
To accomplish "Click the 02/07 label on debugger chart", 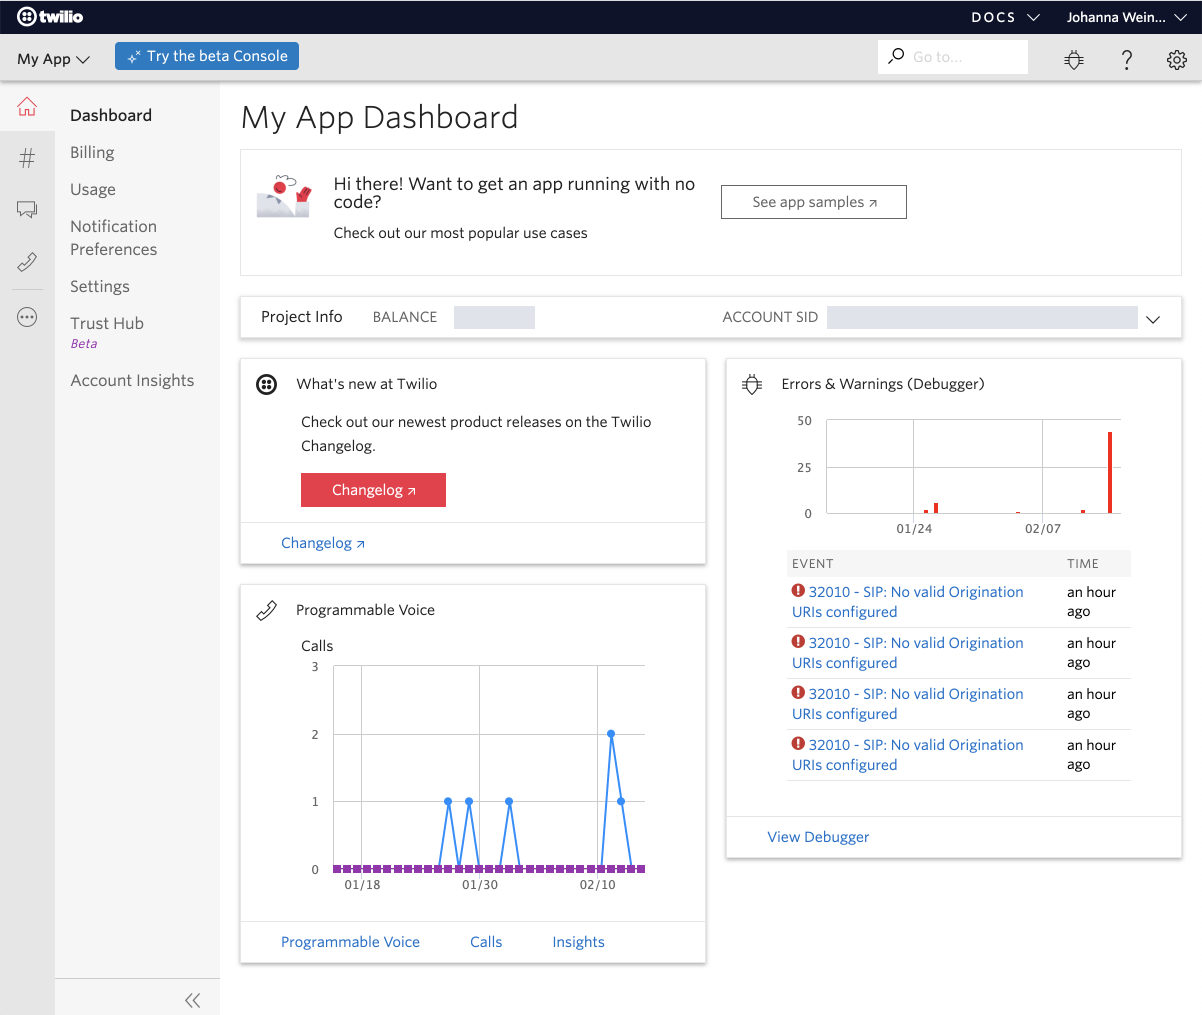I will [1043, 529].
